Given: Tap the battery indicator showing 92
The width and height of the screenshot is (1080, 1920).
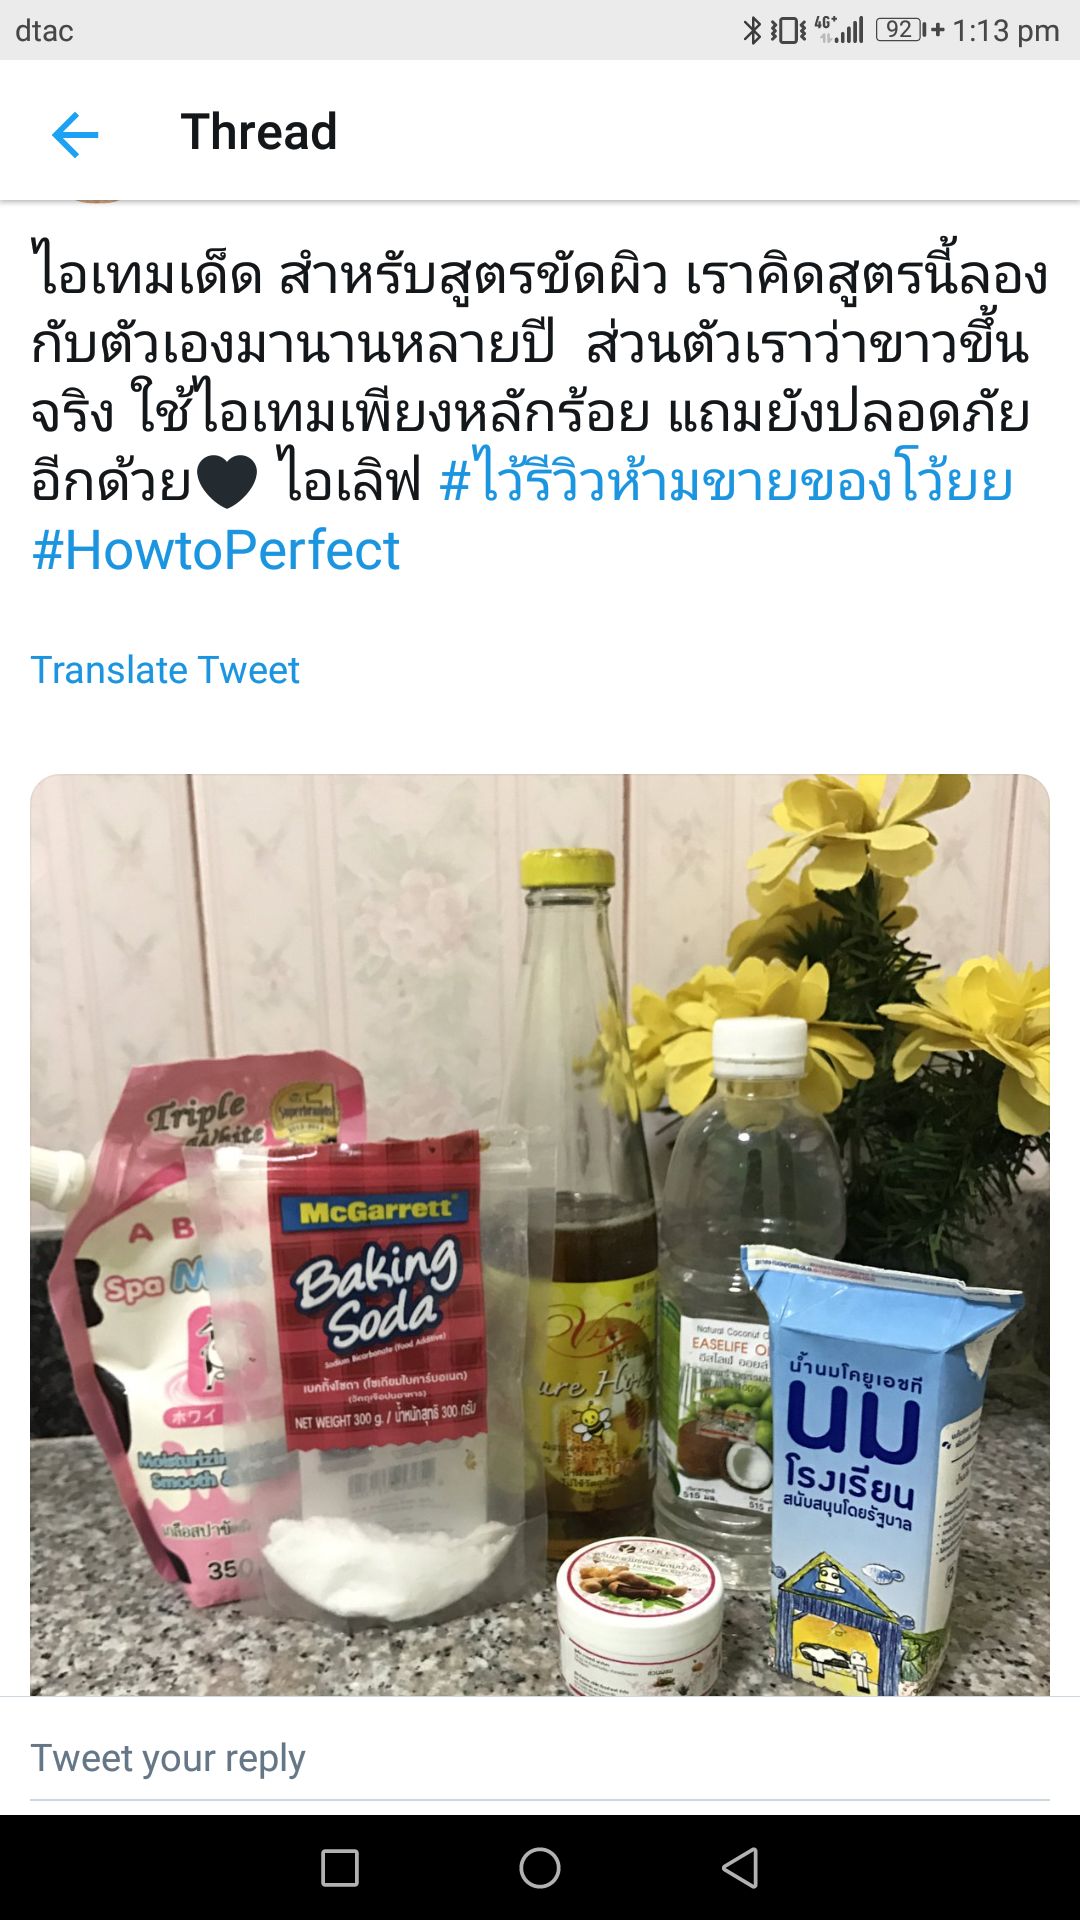Looking at the screenshot, I should coord(909,30).
